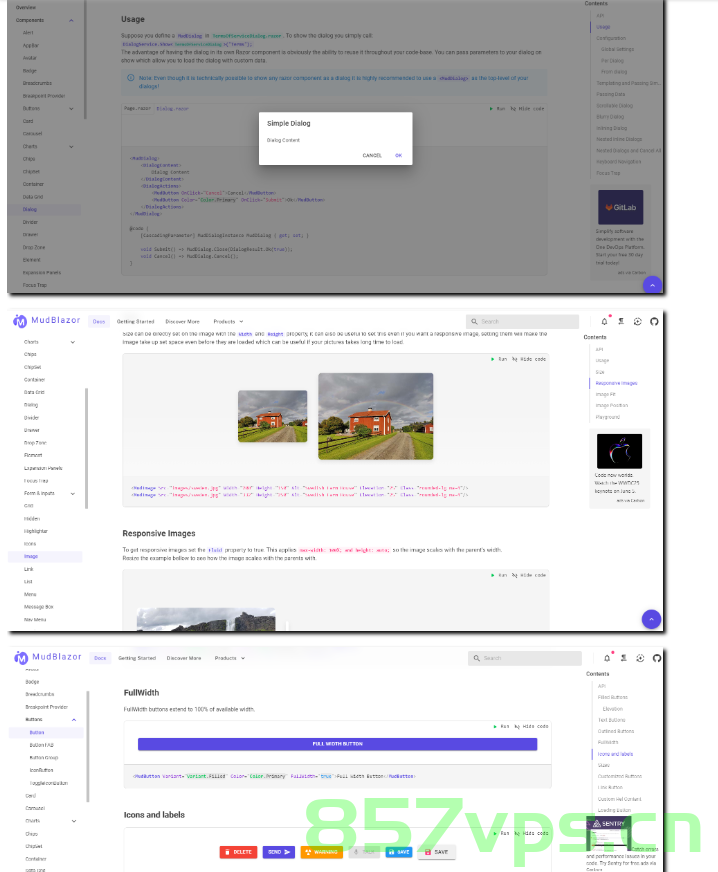
Task: Expand the Products dropdown on the Button page
Action: pyautogui.click(x=230, y=658)
